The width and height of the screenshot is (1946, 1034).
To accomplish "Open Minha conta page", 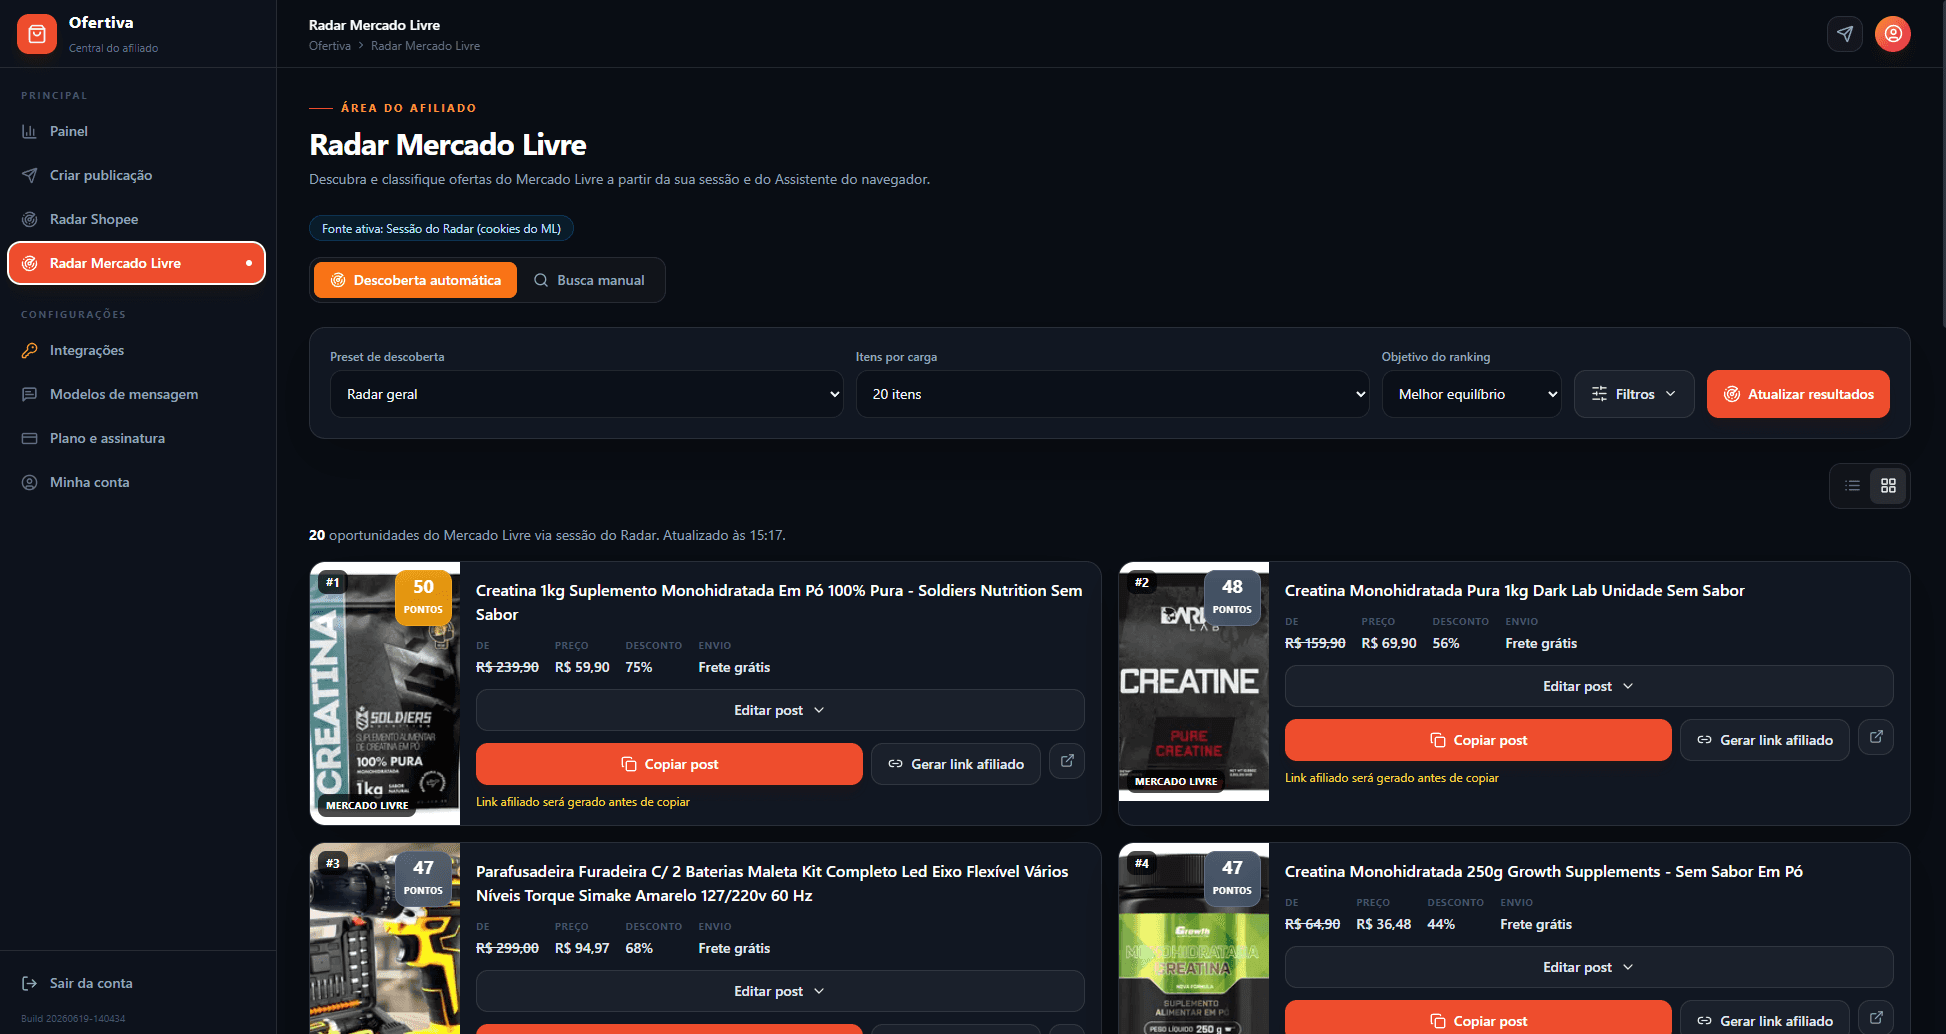I will click(136, 482).
